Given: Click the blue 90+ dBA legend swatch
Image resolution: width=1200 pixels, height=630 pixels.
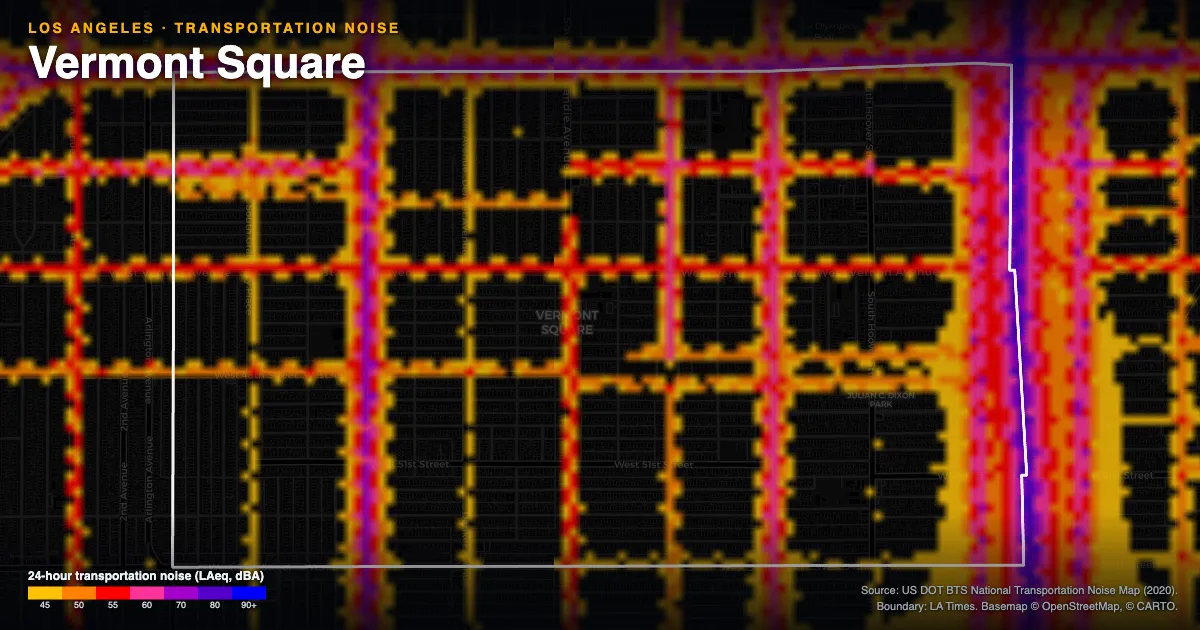Looking at the screenshot, I should (x=249, y=592).
